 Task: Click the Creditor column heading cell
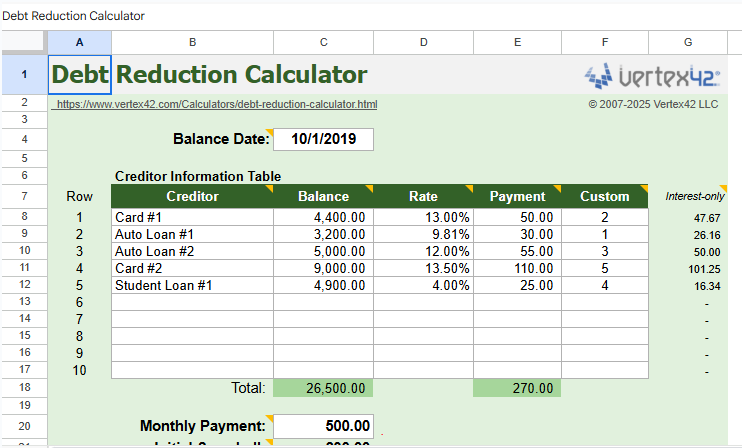click(192, 197)
